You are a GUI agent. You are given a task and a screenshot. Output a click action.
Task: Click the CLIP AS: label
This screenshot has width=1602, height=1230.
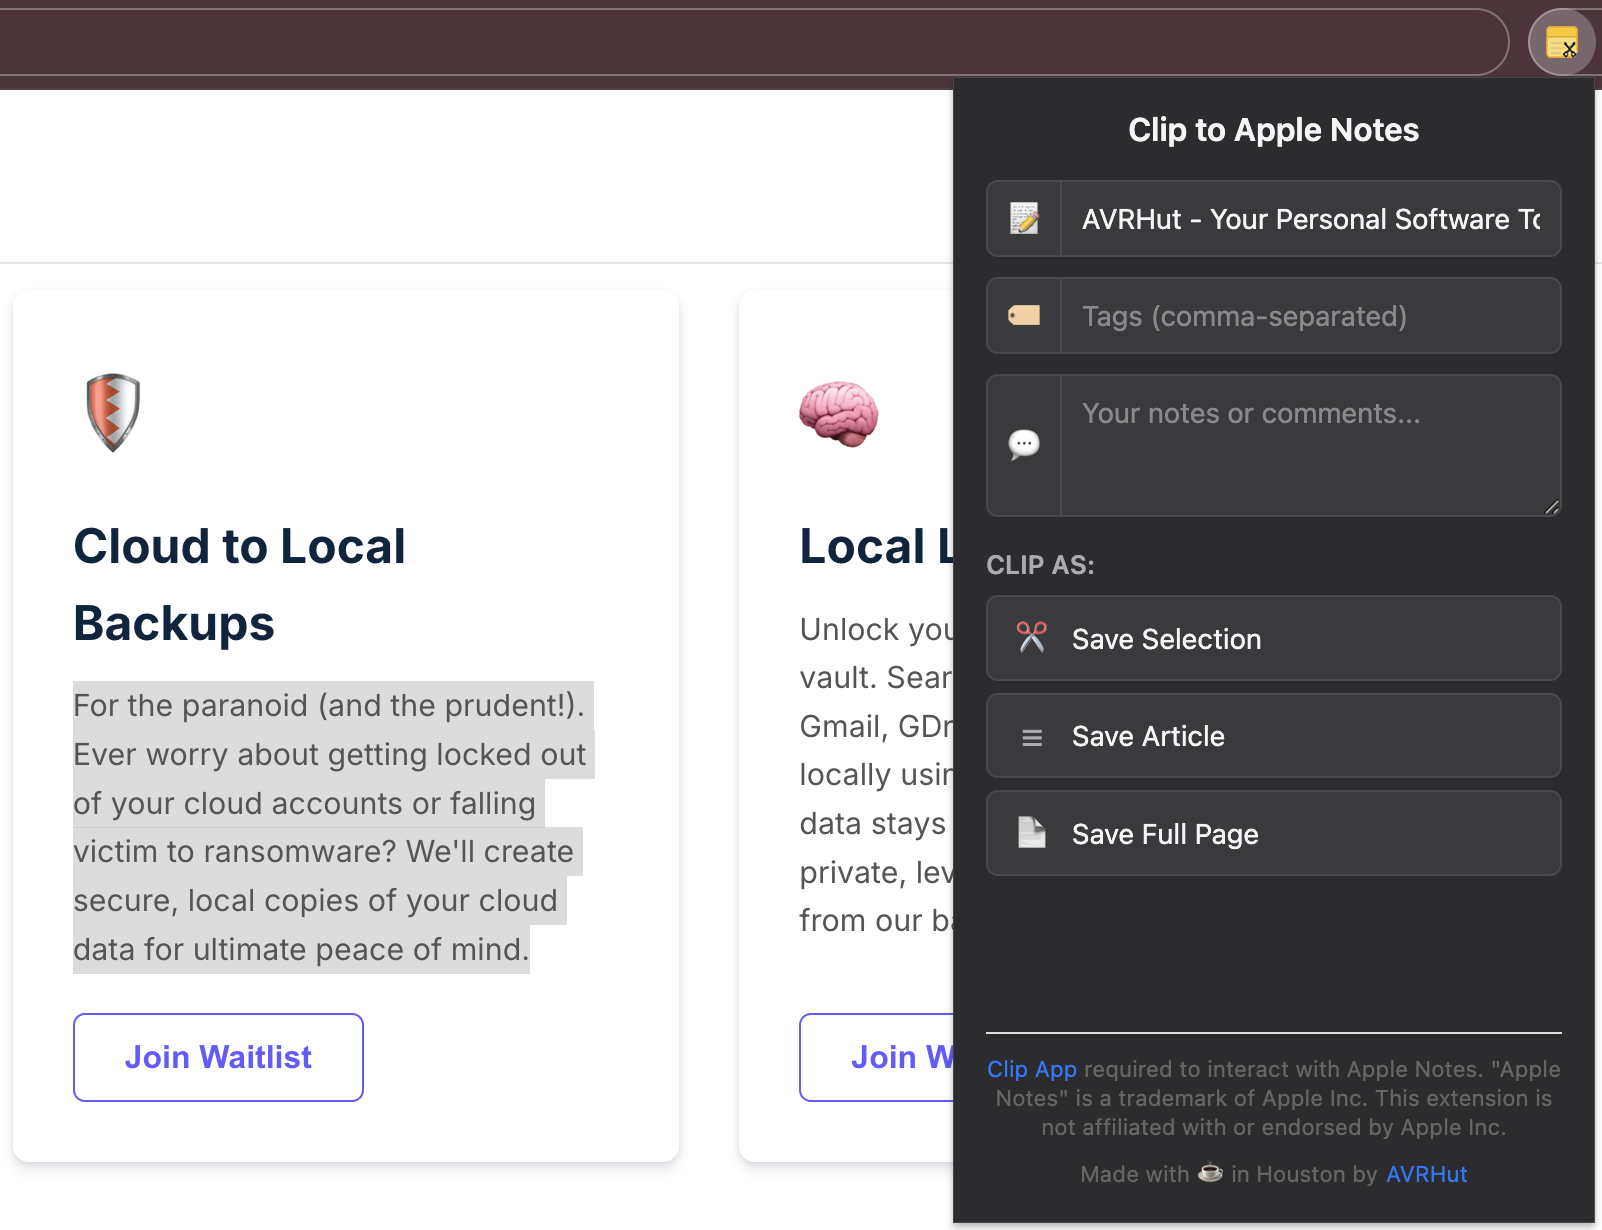pyautogui.click(x=1040, y=565)
